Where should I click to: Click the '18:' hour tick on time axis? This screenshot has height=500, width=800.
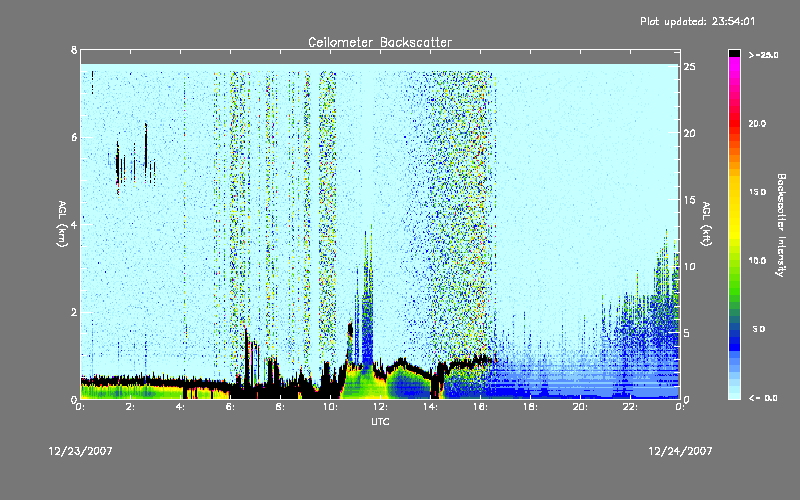coord(531,407)
